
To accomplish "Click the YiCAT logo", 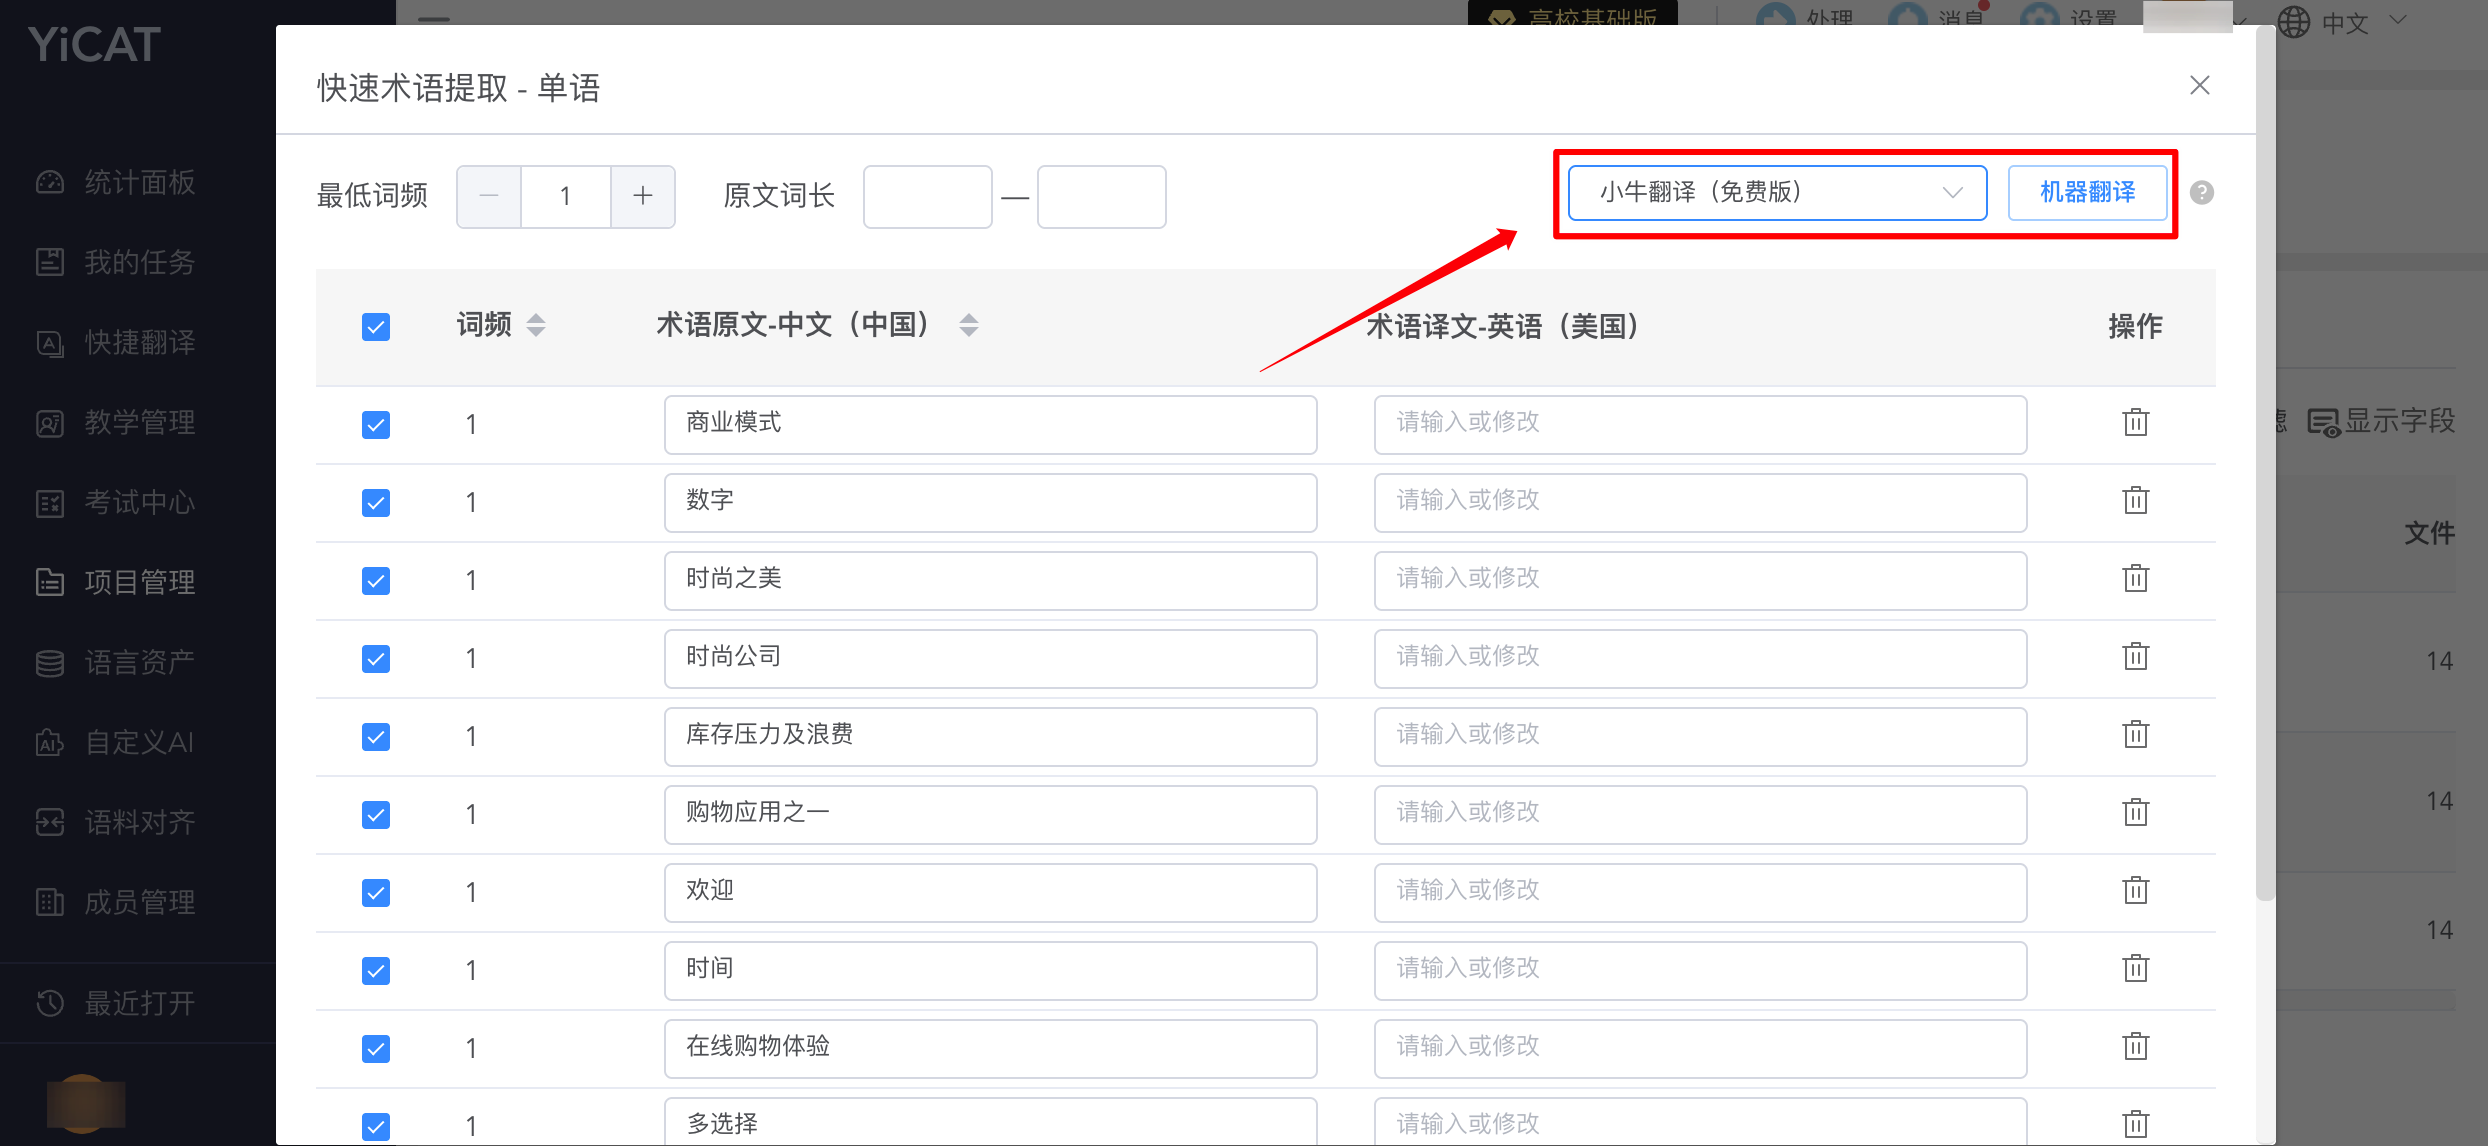I will [x=95, y=45].
